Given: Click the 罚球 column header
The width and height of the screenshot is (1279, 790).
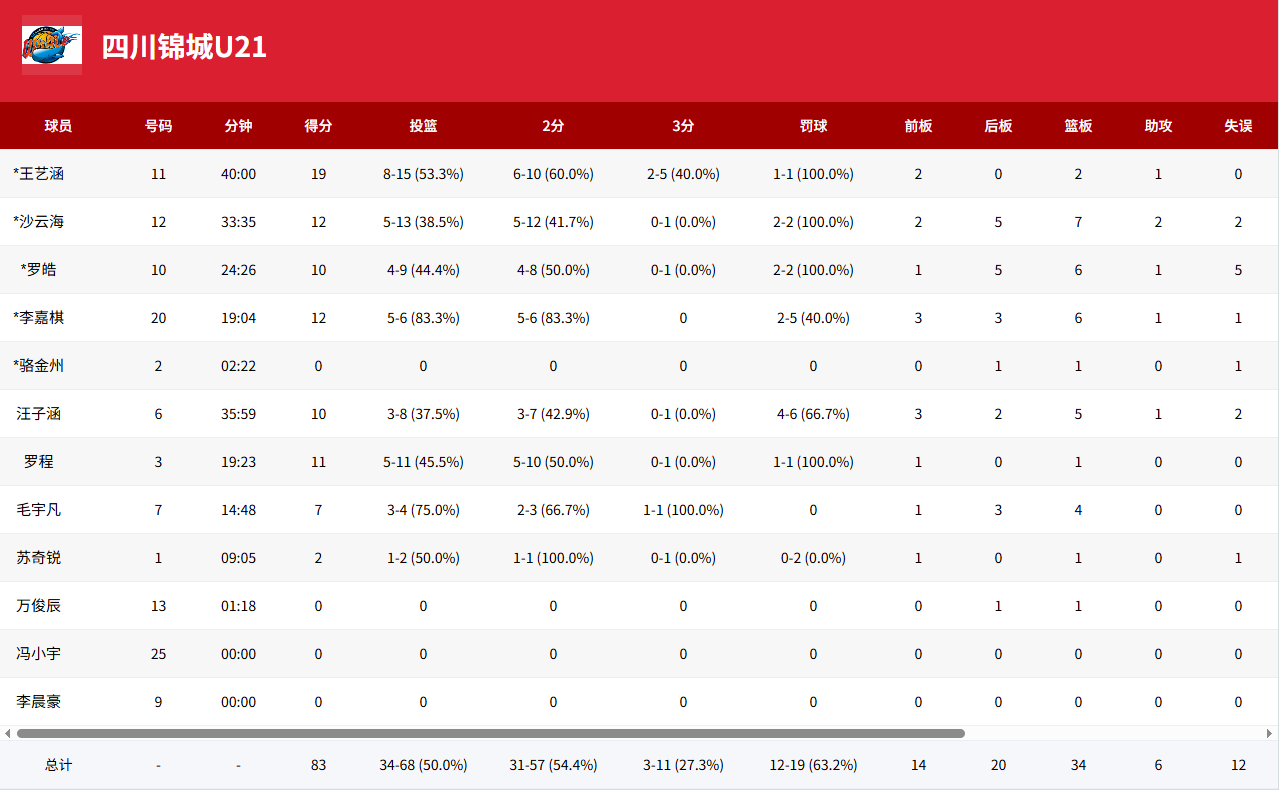Looking at the screenshot, I should (813, 126).
